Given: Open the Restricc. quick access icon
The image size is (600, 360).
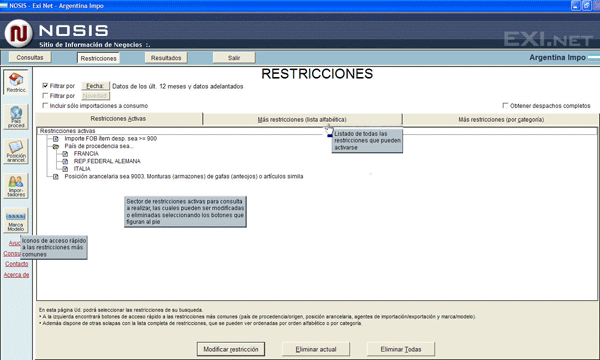Looking at the screenshot, I should (16, 82).
